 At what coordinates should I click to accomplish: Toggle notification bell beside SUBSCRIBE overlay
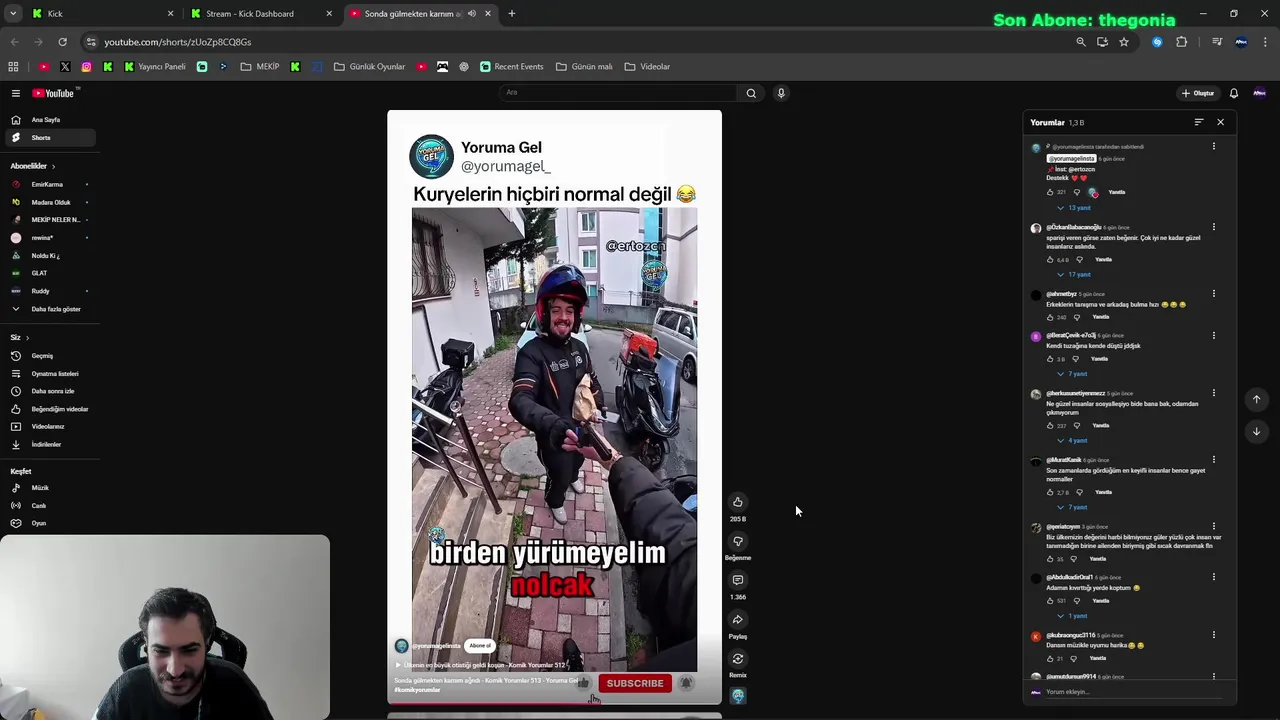(686, 683)
